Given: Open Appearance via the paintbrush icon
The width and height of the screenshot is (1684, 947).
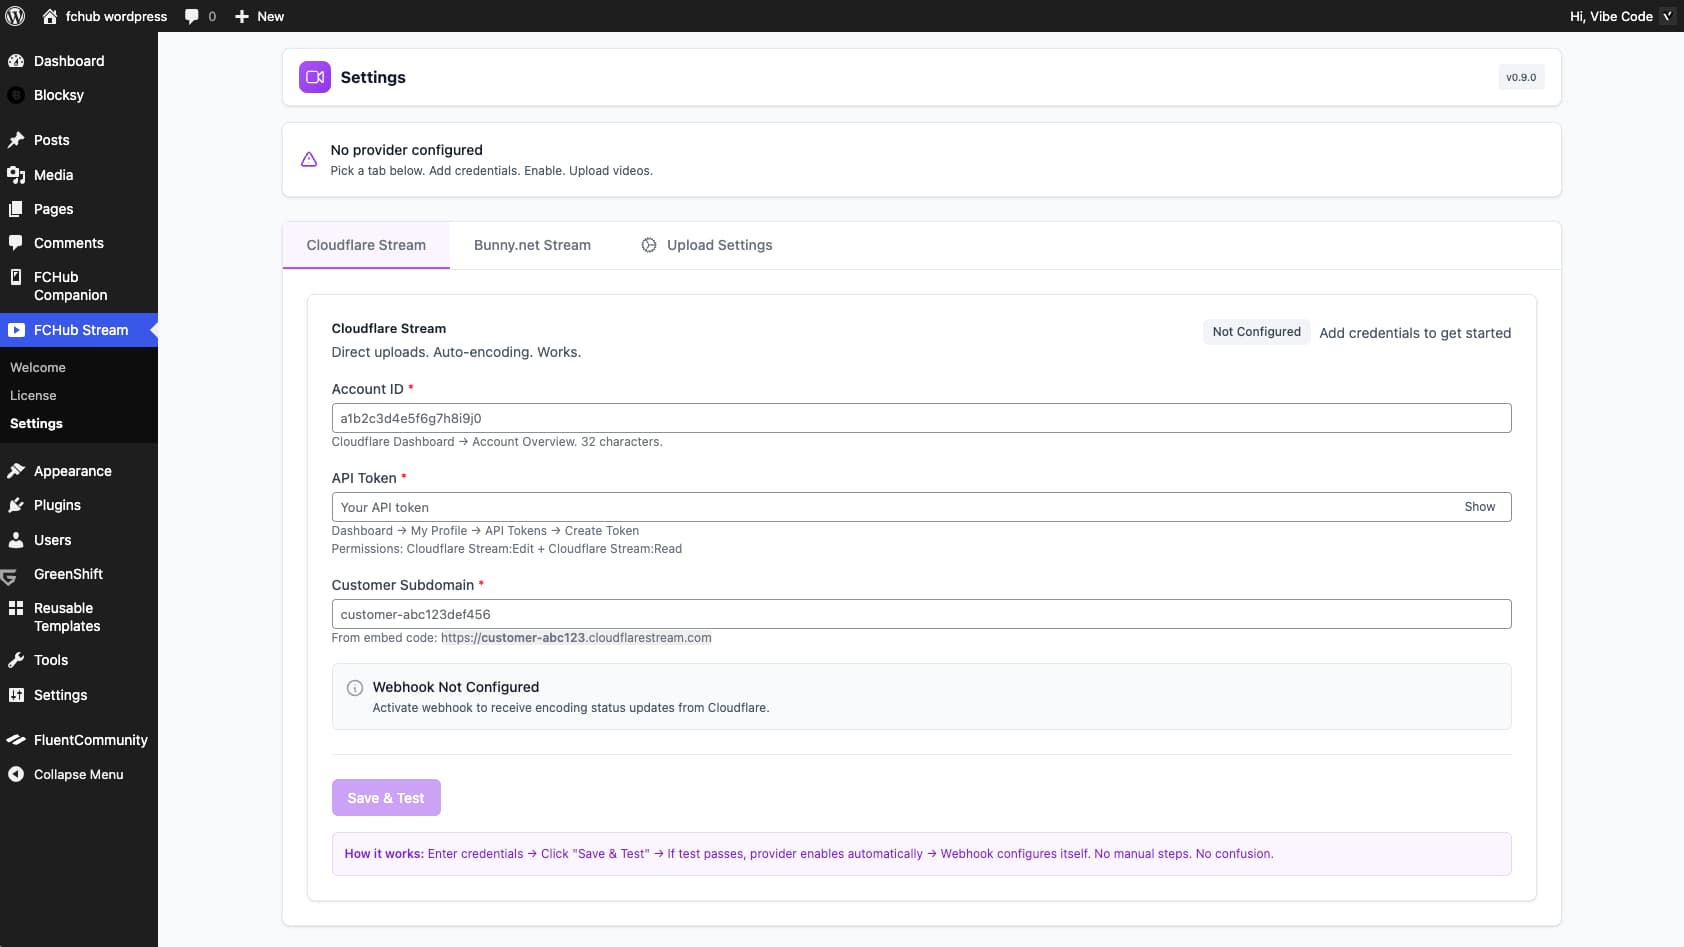Looking at the screenshot, I should tap(16, 470).
